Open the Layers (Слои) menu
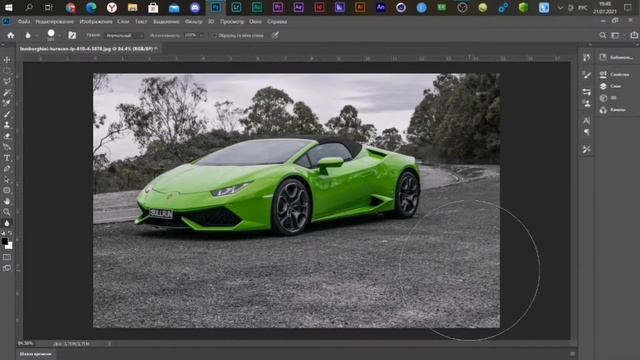 pos(123,22)
